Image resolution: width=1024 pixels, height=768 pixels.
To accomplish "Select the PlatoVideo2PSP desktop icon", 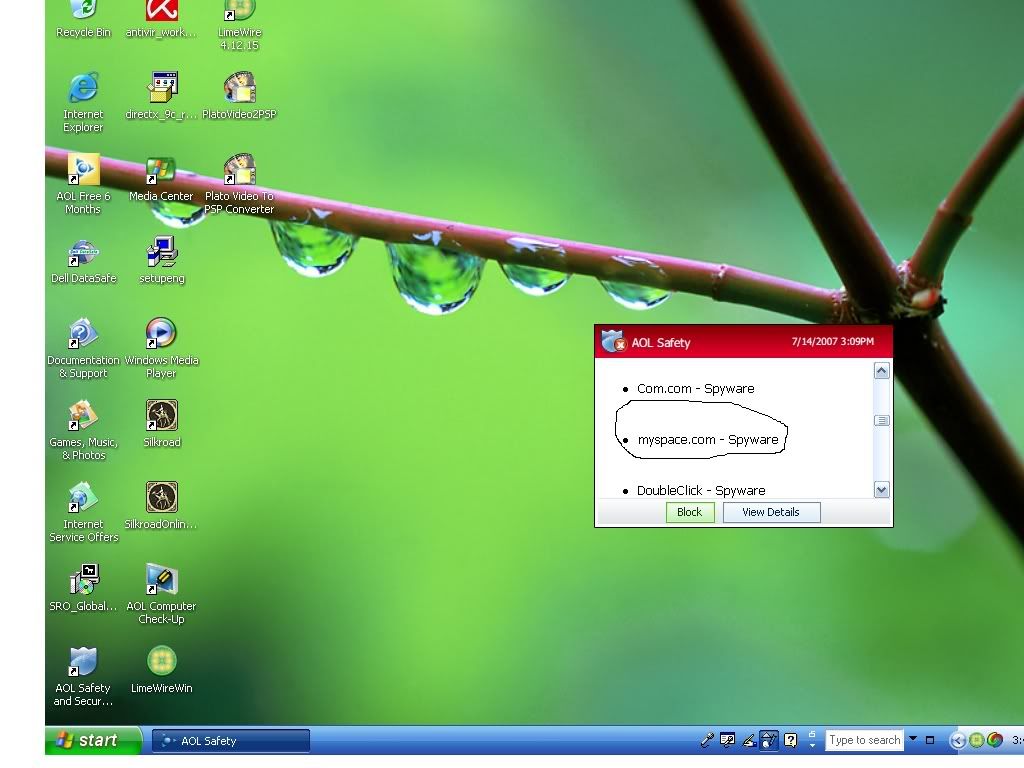I will pyautogui.click(x=240, y=88).
